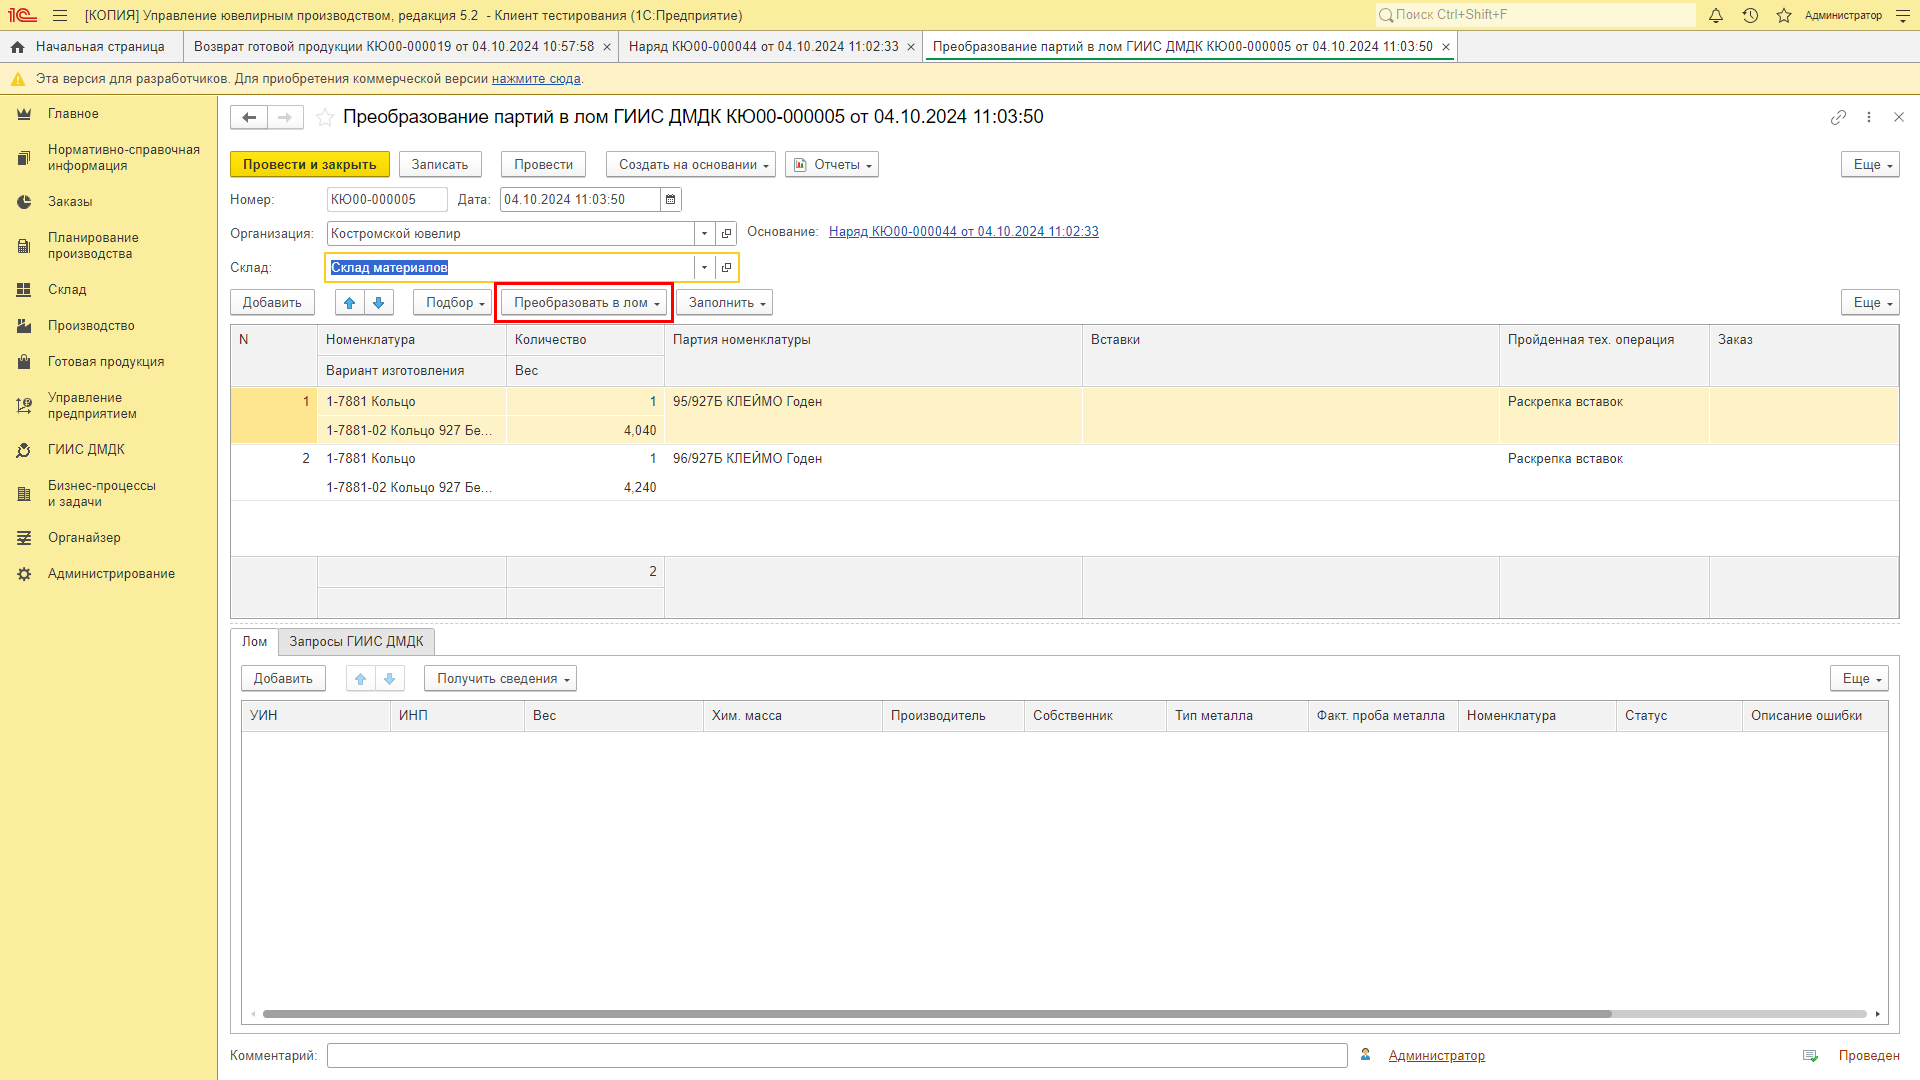This screenshot has height=1080, width=1920.
Task: Focus the search field Поиск Ctrl+Shift+F
Action: coord(1535,15)
